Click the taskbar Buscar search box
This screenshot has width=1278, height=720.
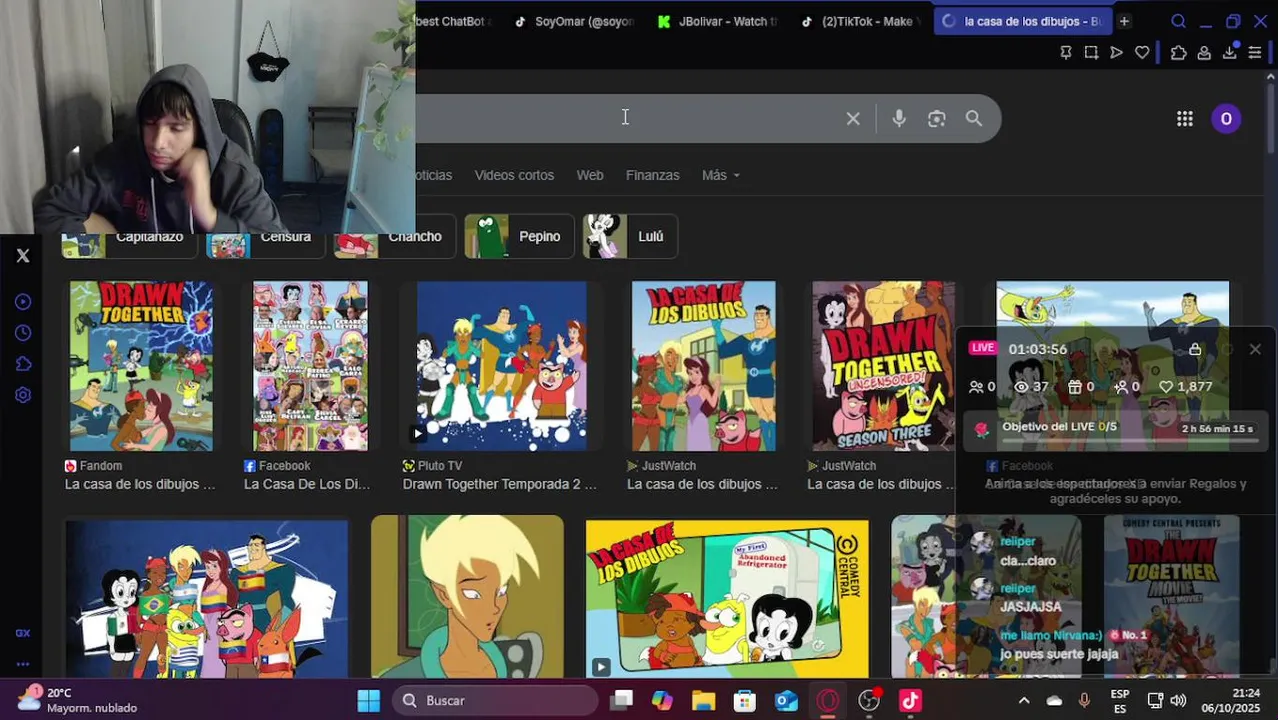pos(495,701)
